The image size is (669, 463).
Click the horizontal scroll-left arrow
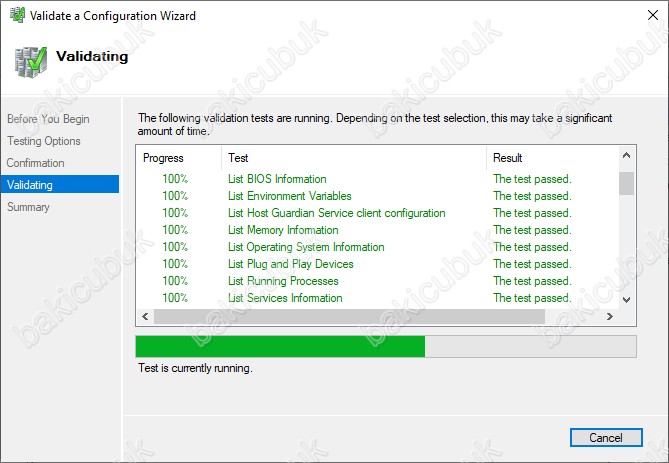tap(145, 316)
